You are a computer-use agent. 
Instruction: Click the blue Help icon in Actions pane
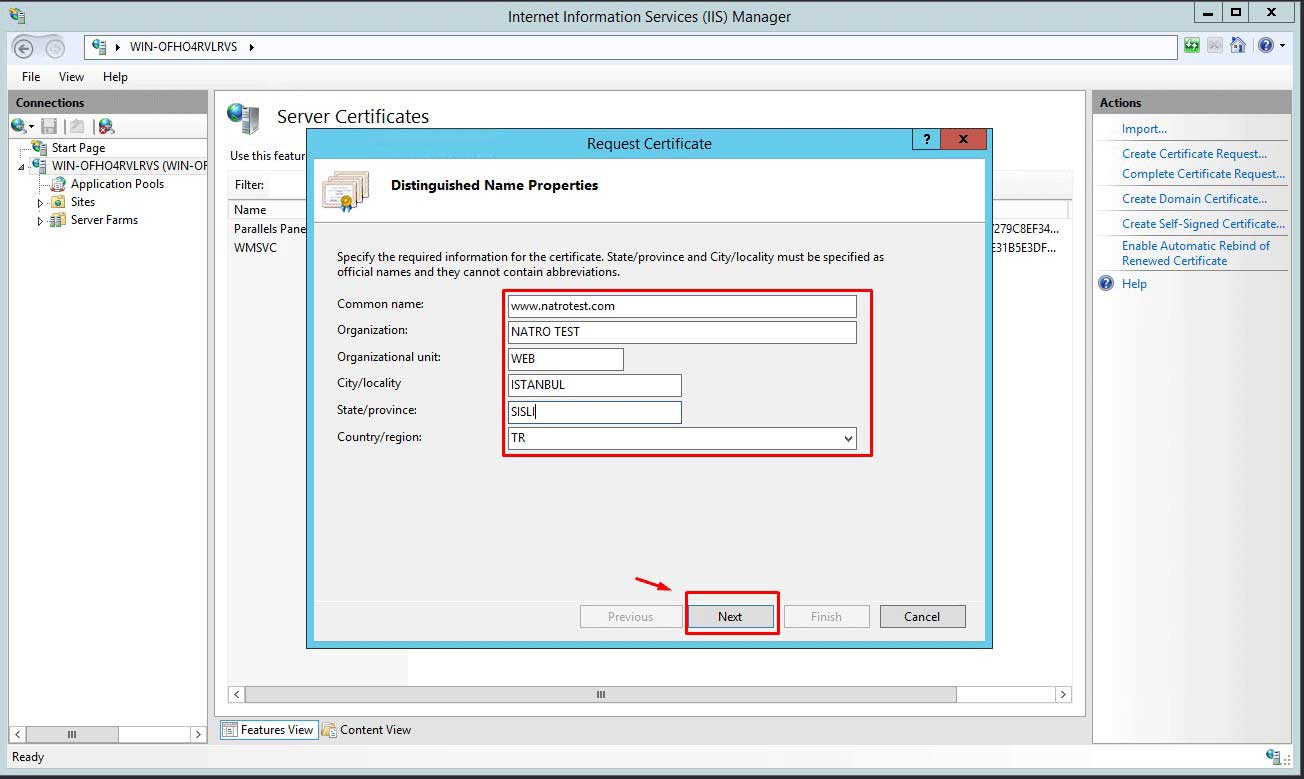pos(1106,284)
